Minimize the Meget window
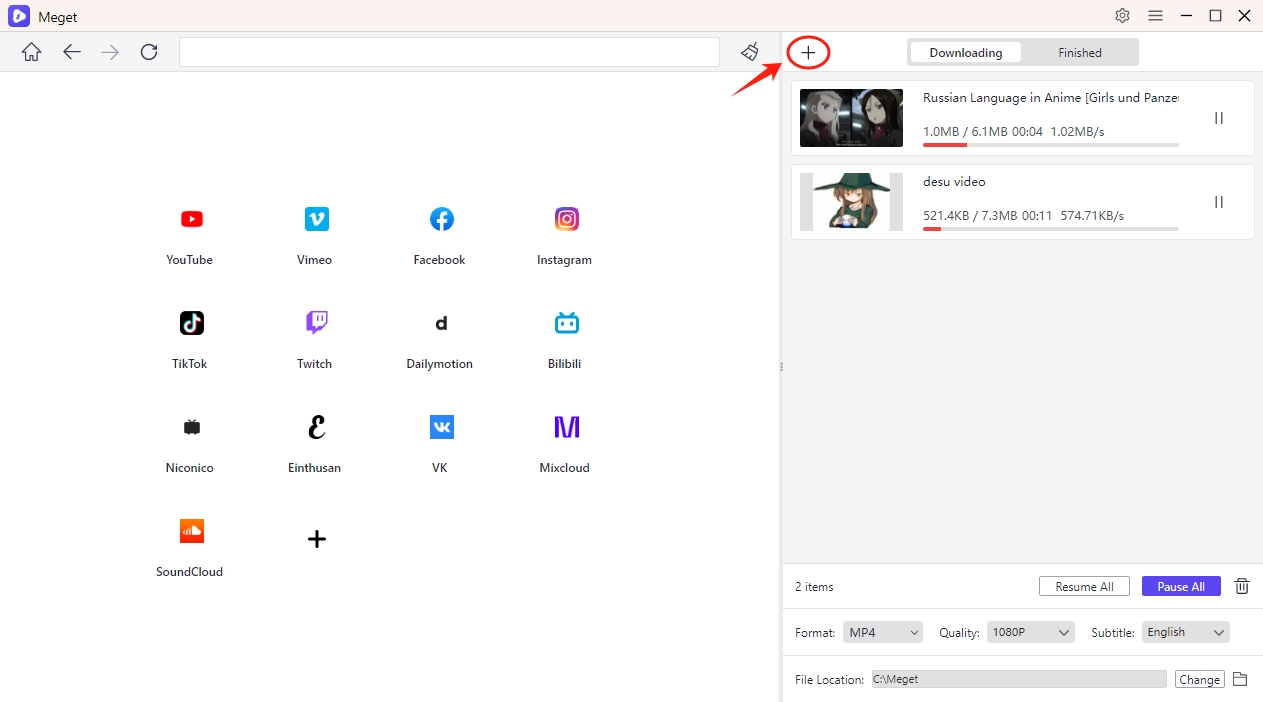Viewport: 1263px width, 702px height. click(x=1186, y=15)
